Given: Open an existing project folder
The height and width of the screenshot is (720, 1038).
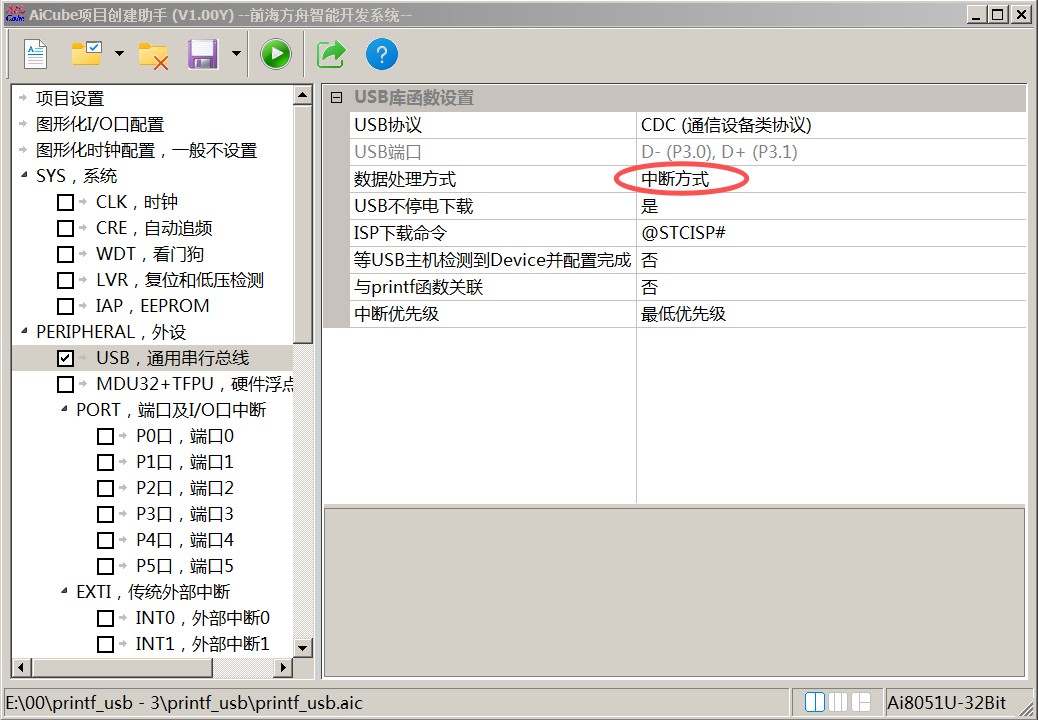Looking at the screenshot, I should (x=88, y=54).
